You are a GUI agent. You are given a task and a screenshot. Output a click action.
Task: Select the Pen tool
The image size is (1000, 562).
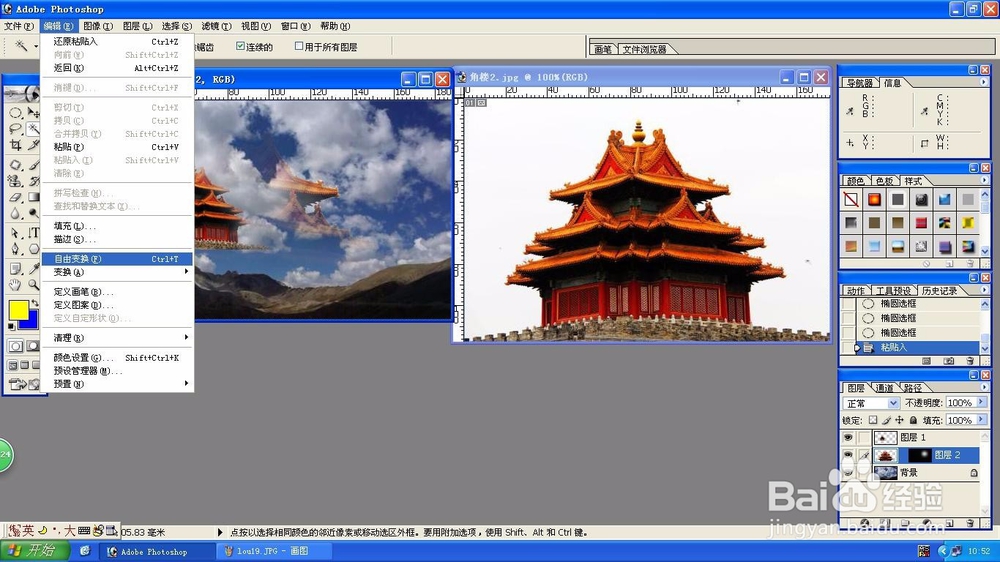pos(15,248)
